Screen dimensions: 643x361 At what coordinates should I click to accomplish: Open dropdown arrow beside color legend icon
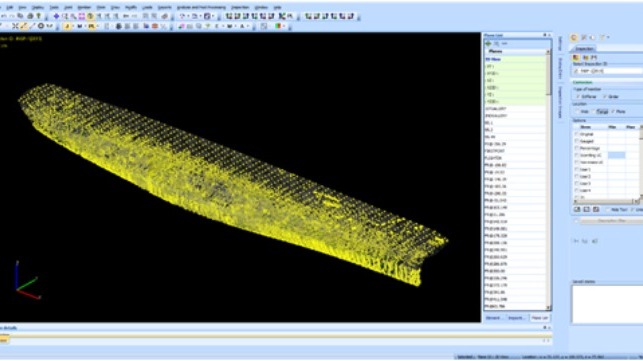pyautogui.click(x=284, y=26)
